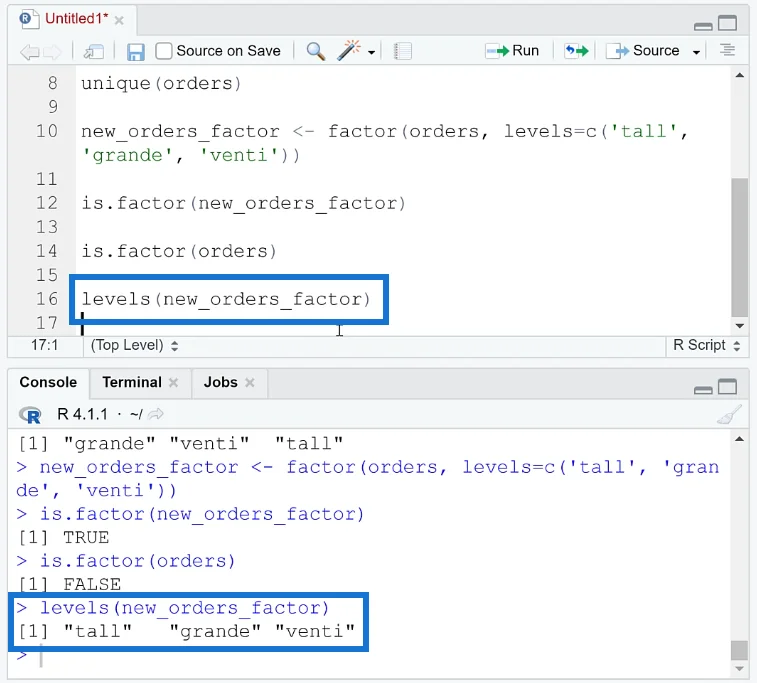This screenshot has height=683, width=757.
Task: Select the Untitled1 script tab
Action: pyautogui.click(x=76, y=19)
